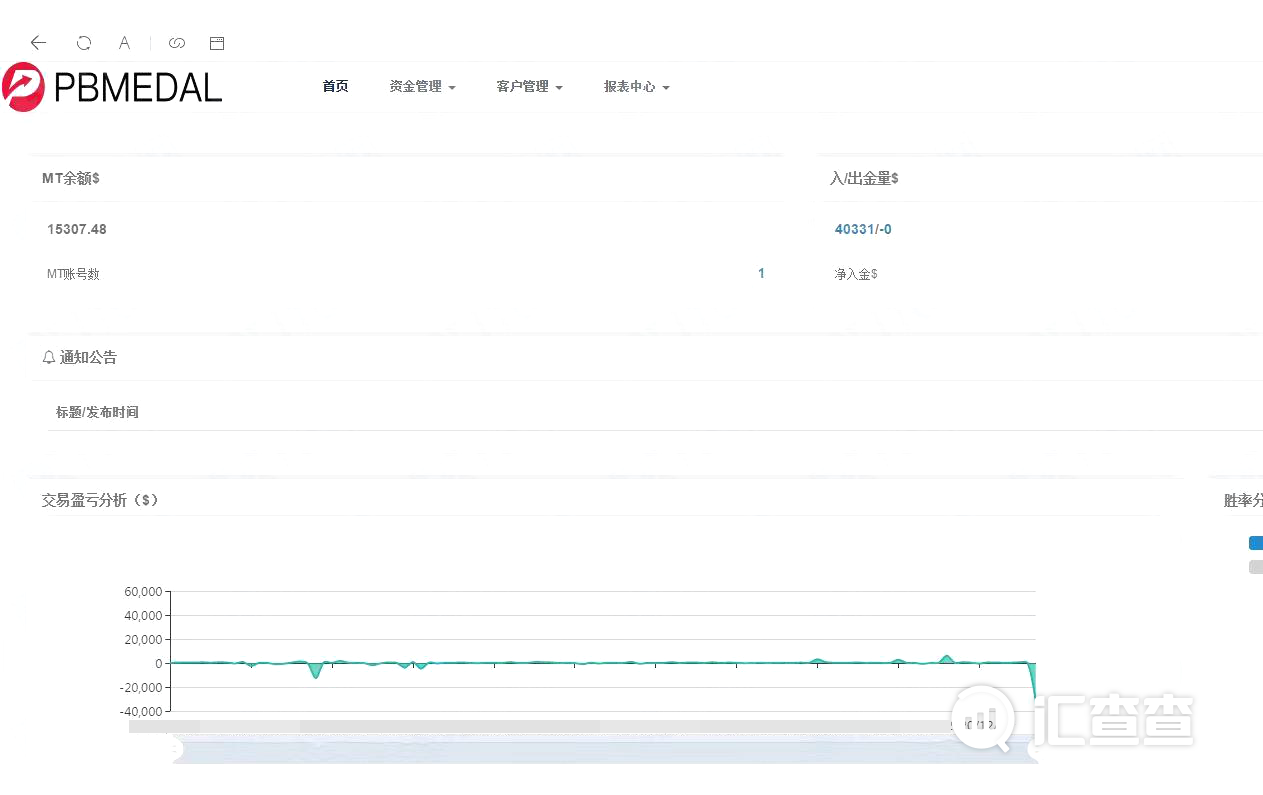Click the link/chain icon in toolbar
The image size is (1263, 795).
point(177,43)
